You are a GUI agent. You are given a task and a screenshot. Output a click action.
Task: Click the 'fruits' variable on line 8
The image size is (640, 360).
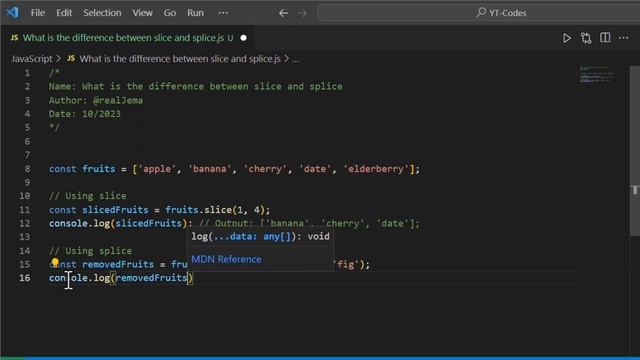click(x=99, y=169)
